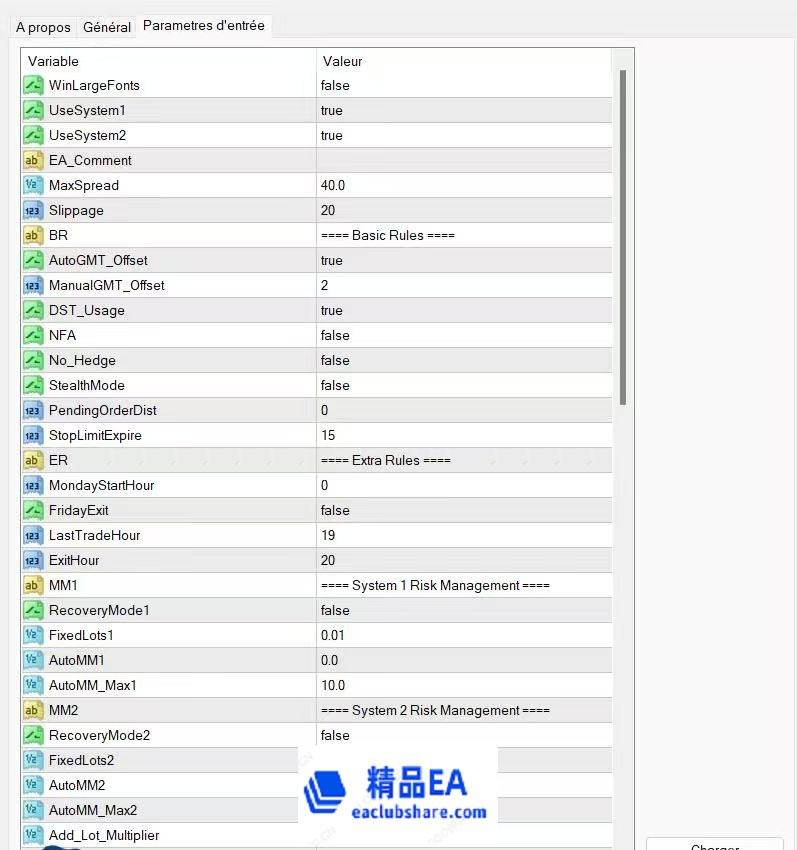The image size is (797, 850).
Task: Click the integer icon beside ManualGMT_Offset
Action: tap(33, 285)
